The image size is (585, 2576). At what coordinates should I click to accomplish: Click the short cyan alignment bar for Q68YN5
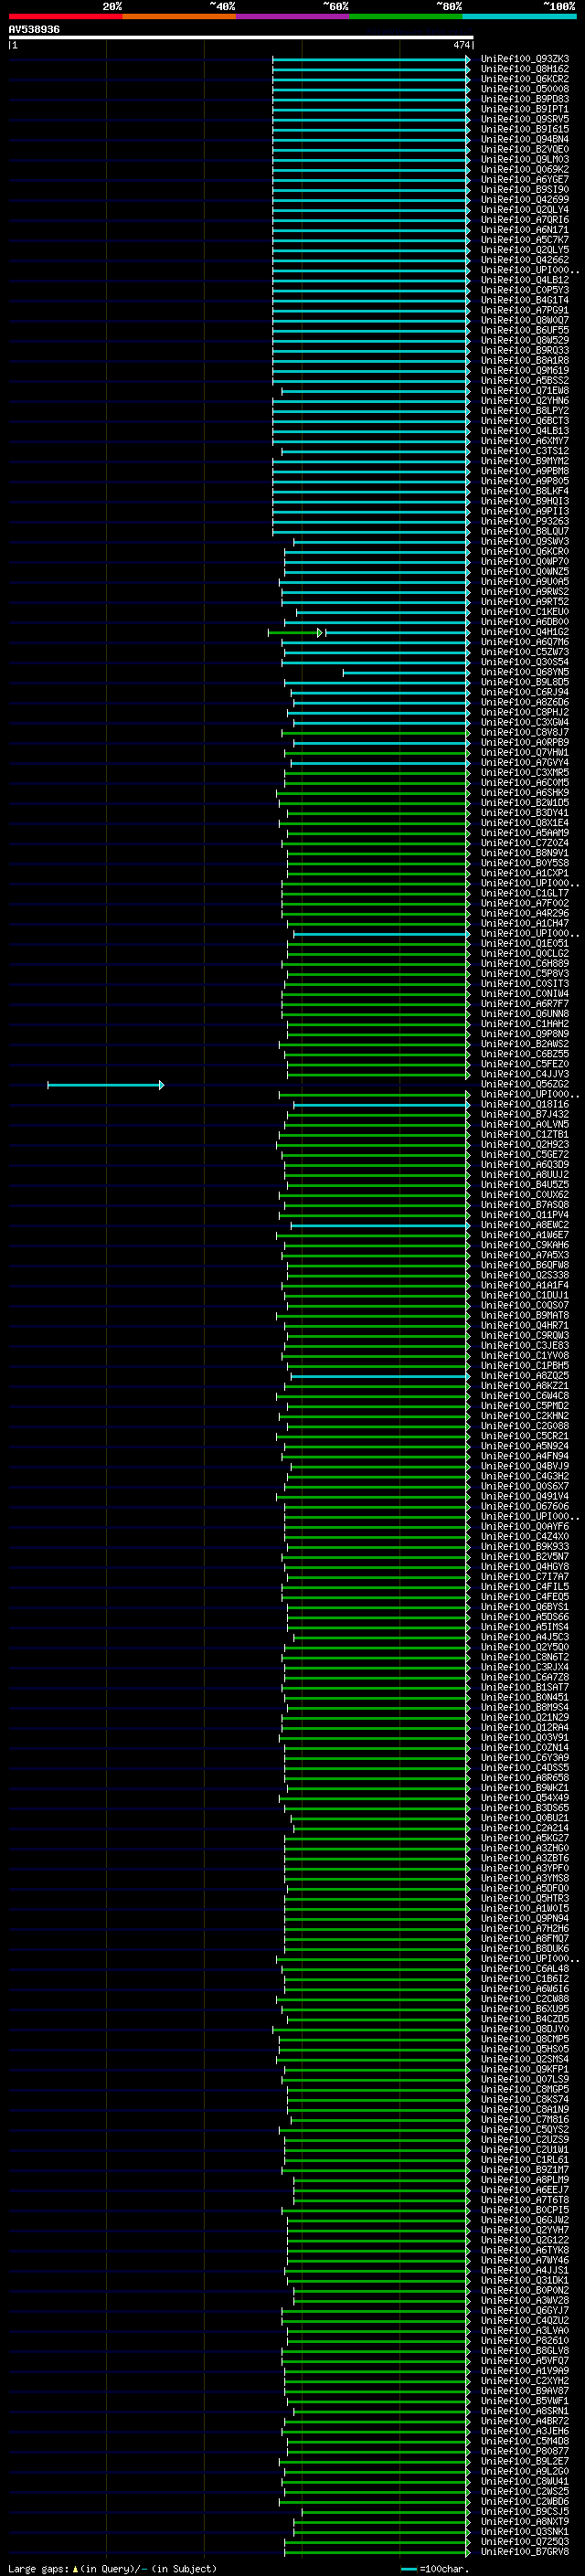pyautogui.click(x=406, y=673)
